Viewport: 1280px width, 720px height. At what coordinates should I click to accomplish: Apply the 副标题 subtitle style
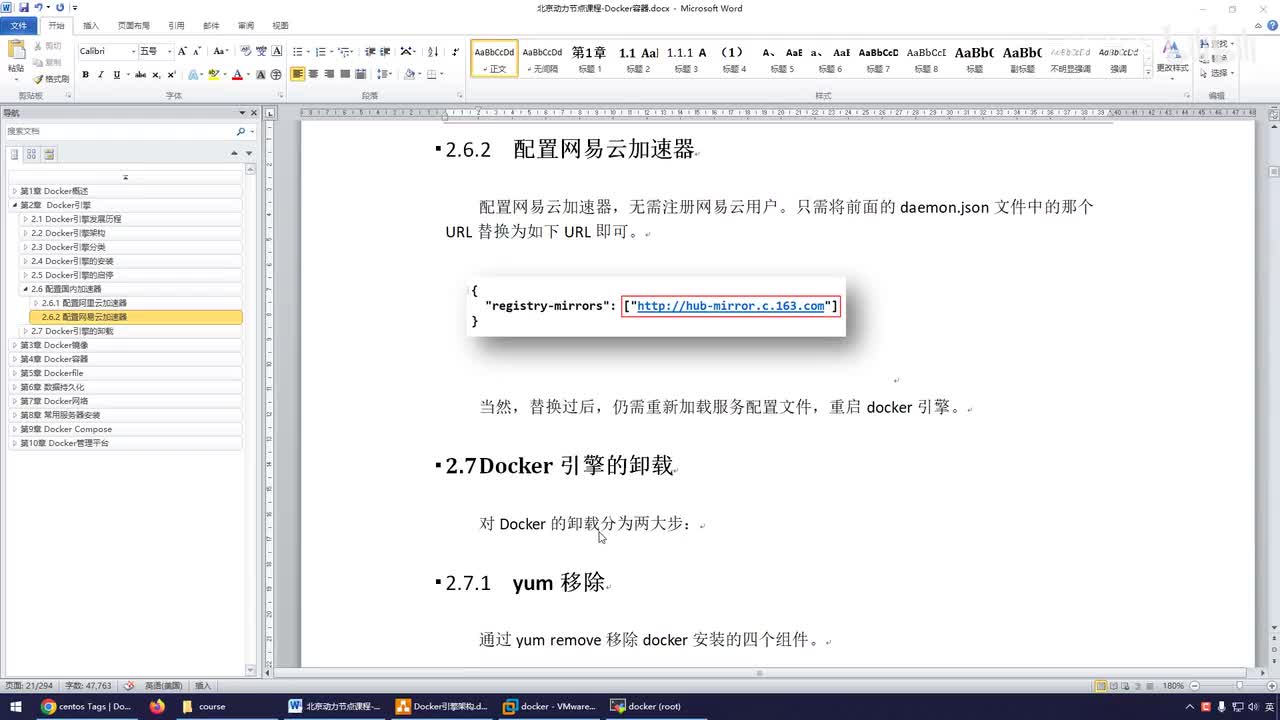point(1022,59)
